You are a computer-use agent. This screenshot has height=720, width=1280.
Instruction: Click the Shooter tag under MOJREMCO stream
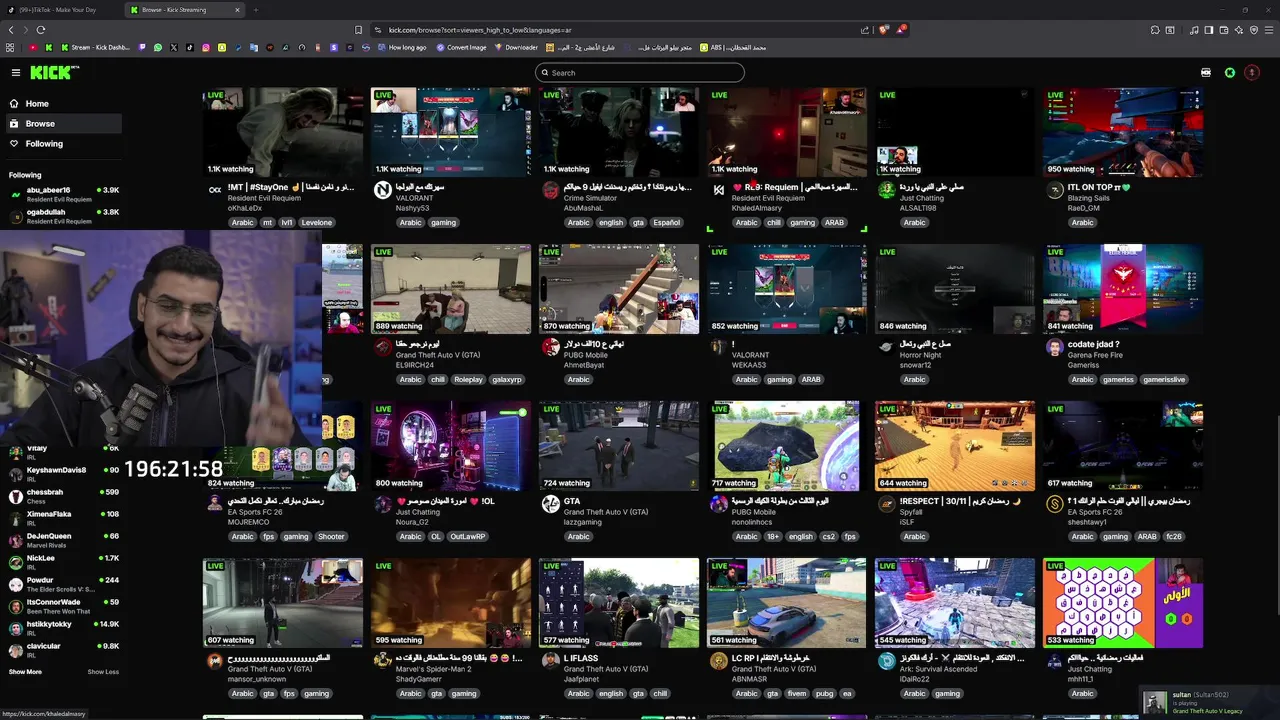331,537
